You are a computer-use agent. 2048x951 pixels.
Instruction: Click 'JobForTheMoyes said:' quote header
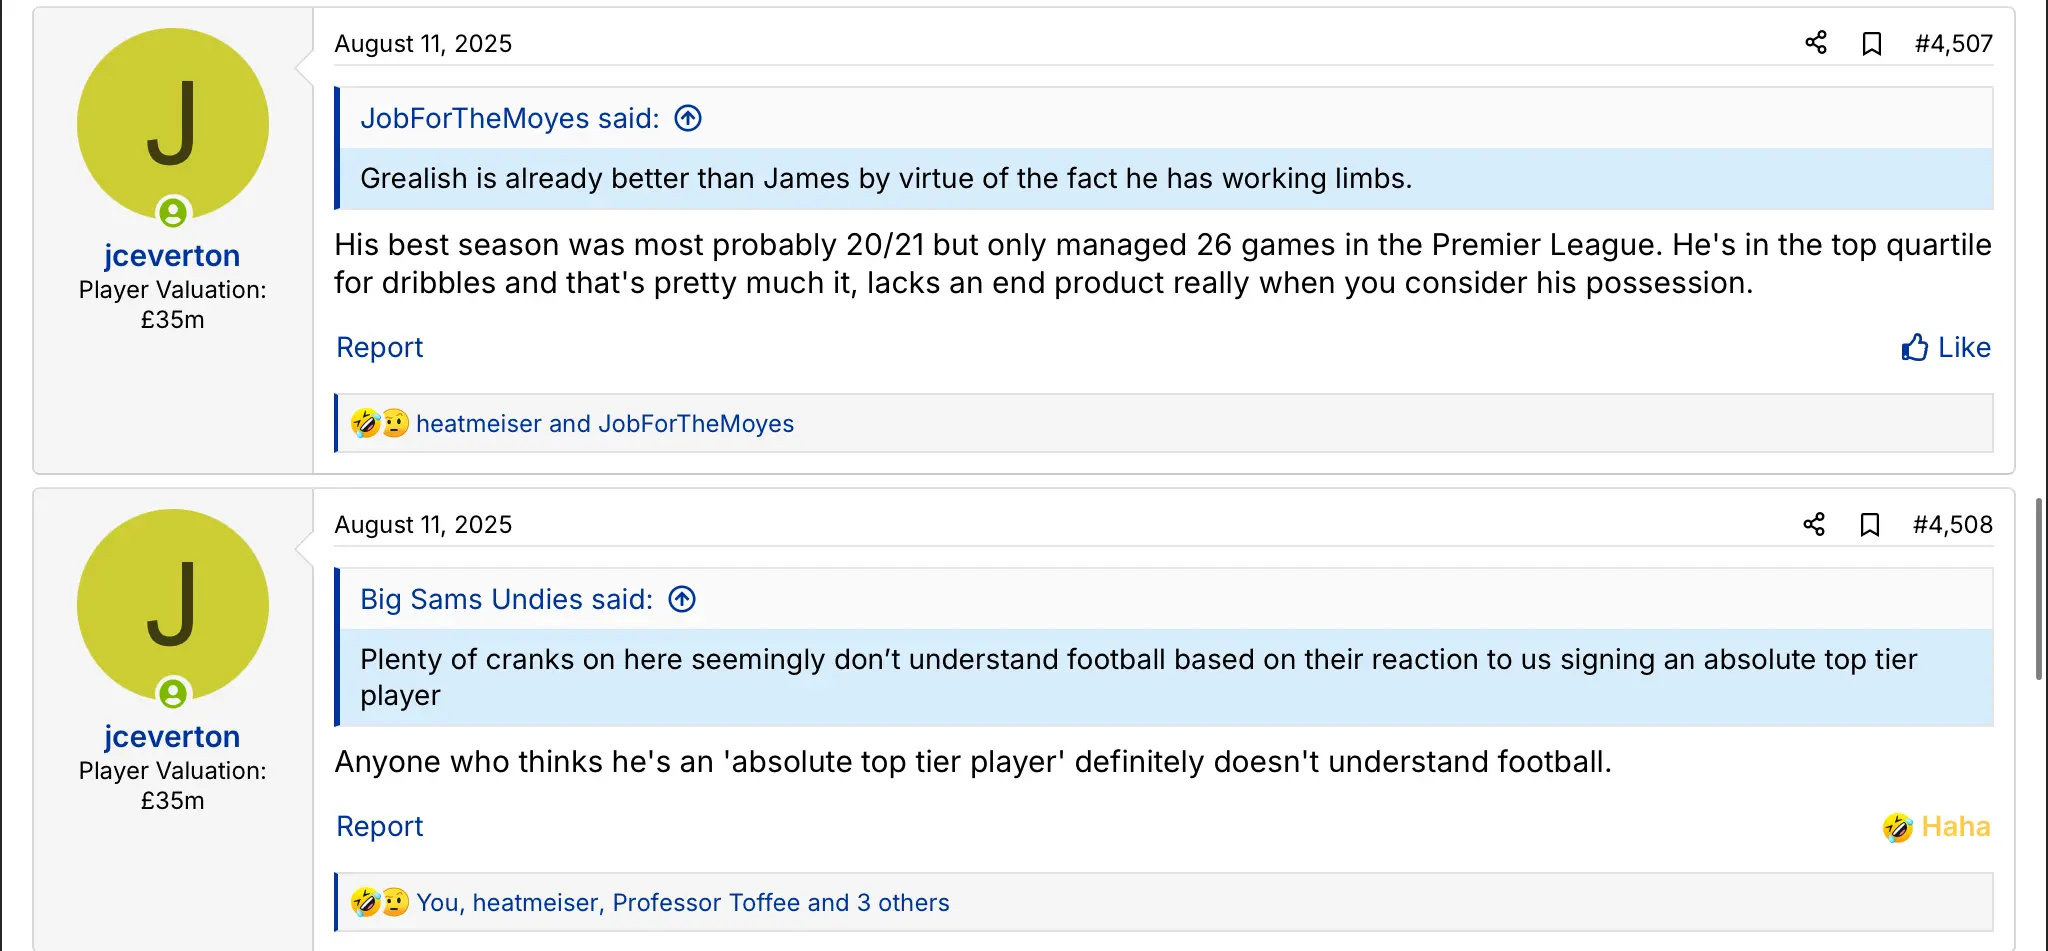point(509,119)
